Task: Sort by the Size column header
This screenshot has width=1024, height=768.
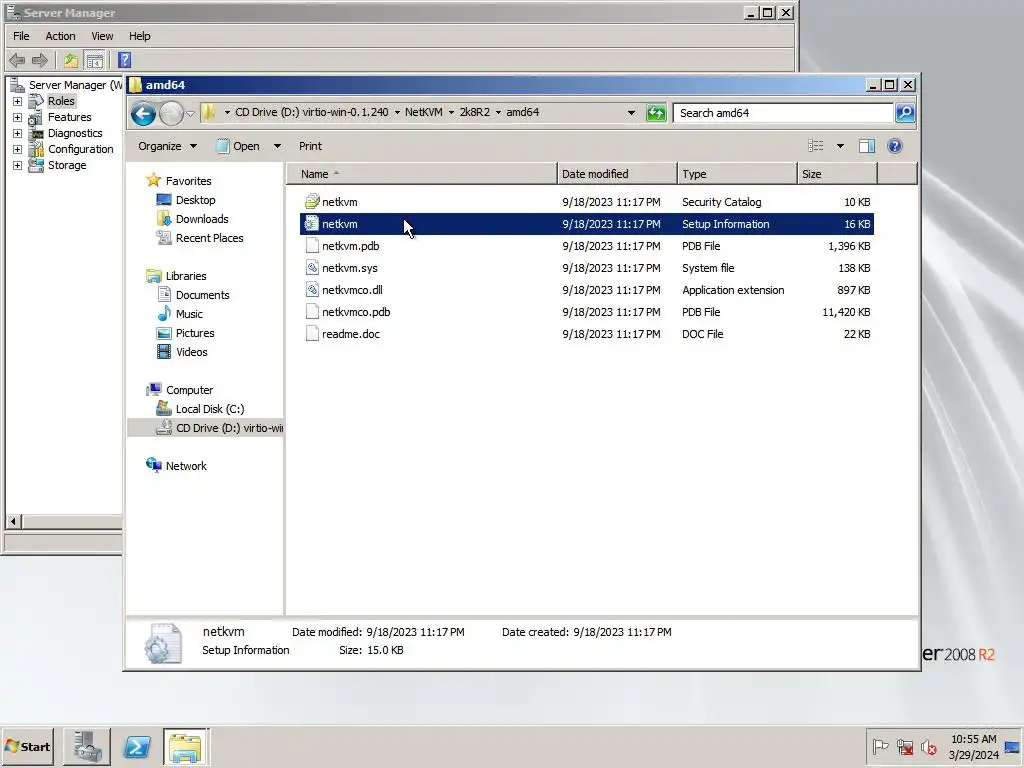Action: coord(837,174)
